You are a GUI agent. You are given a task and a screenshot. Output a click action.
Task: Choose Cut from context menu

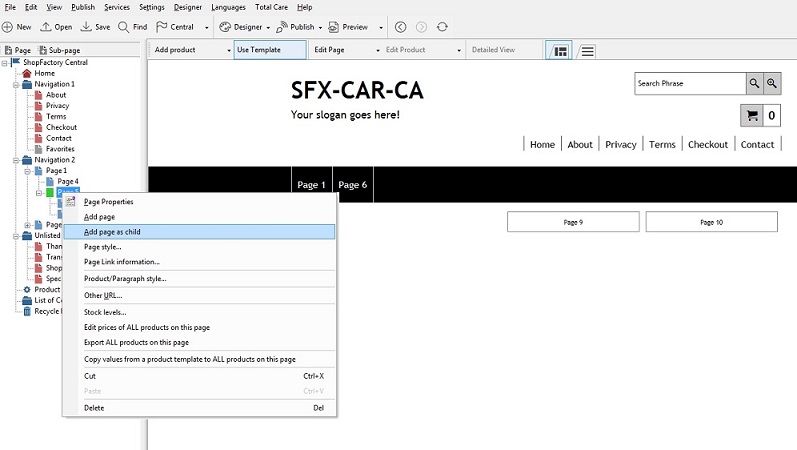click(x=199, y=376)
